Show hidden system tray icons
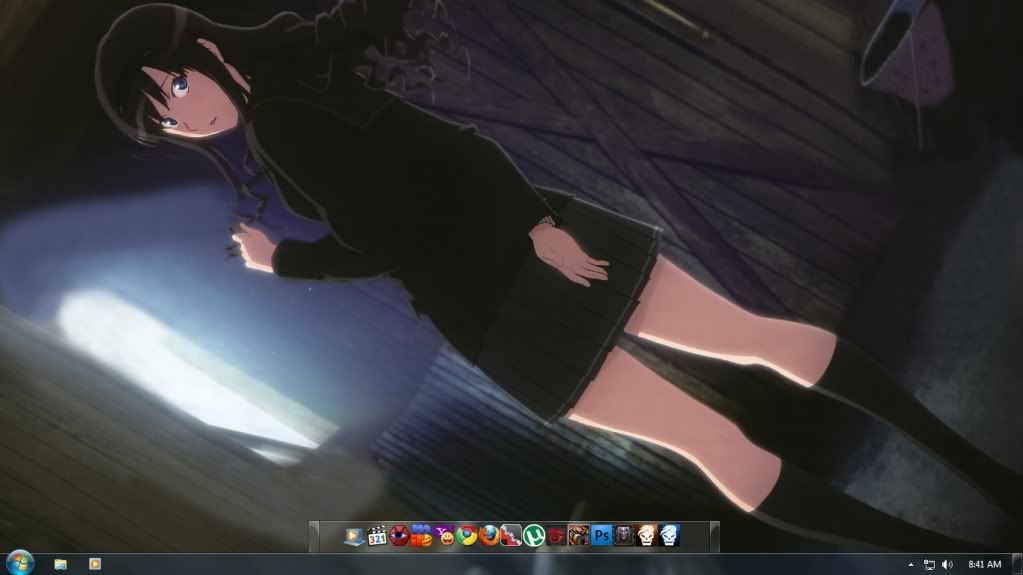 tap(911, 565)
